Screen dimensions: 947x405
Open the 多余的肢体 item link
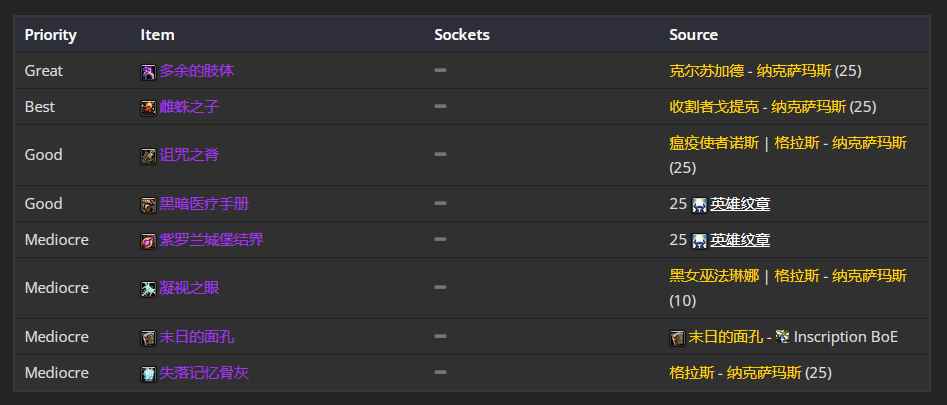point(196,71)
